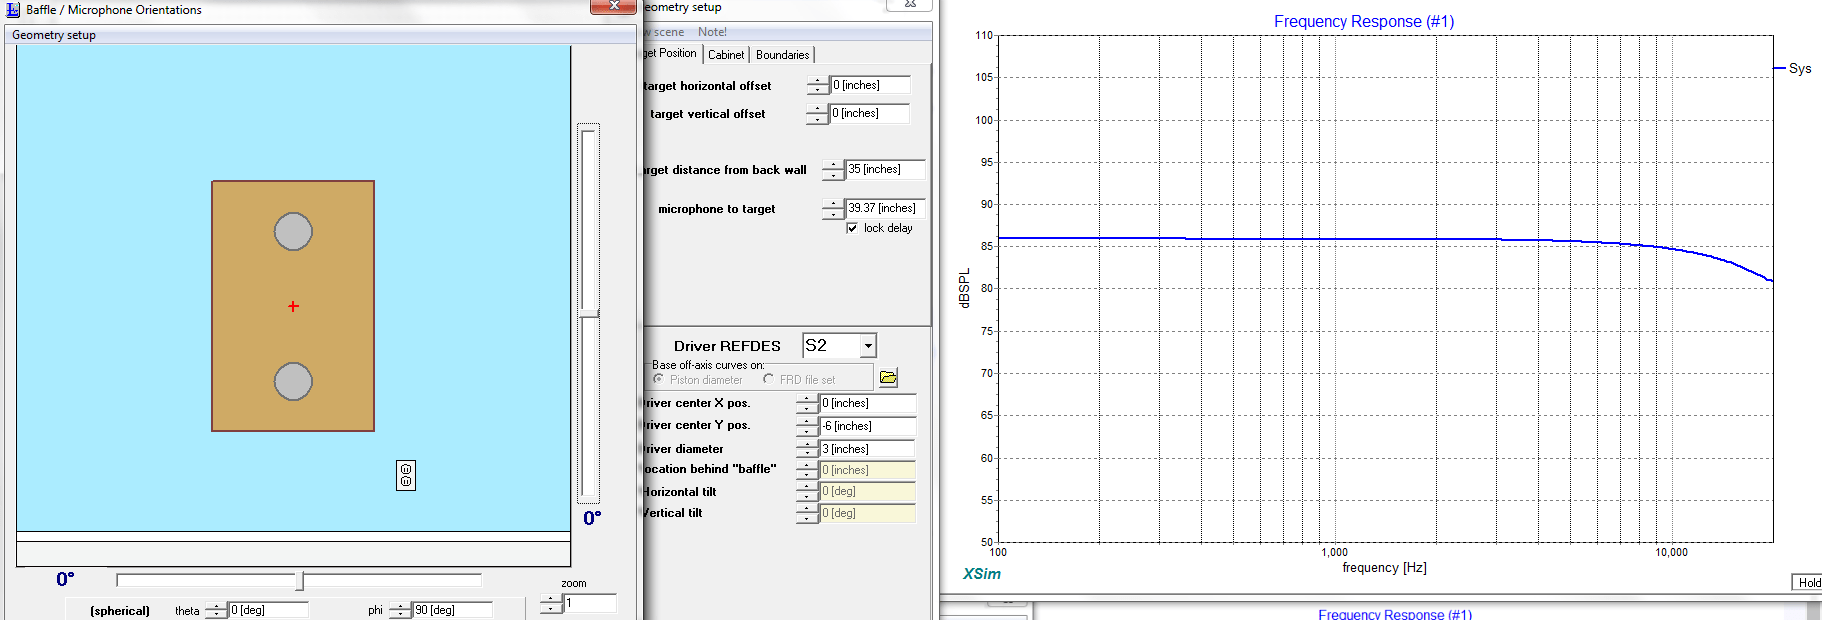
Task: Click the lower Frequency Response (#1) title
Action: pos(1395,614)
